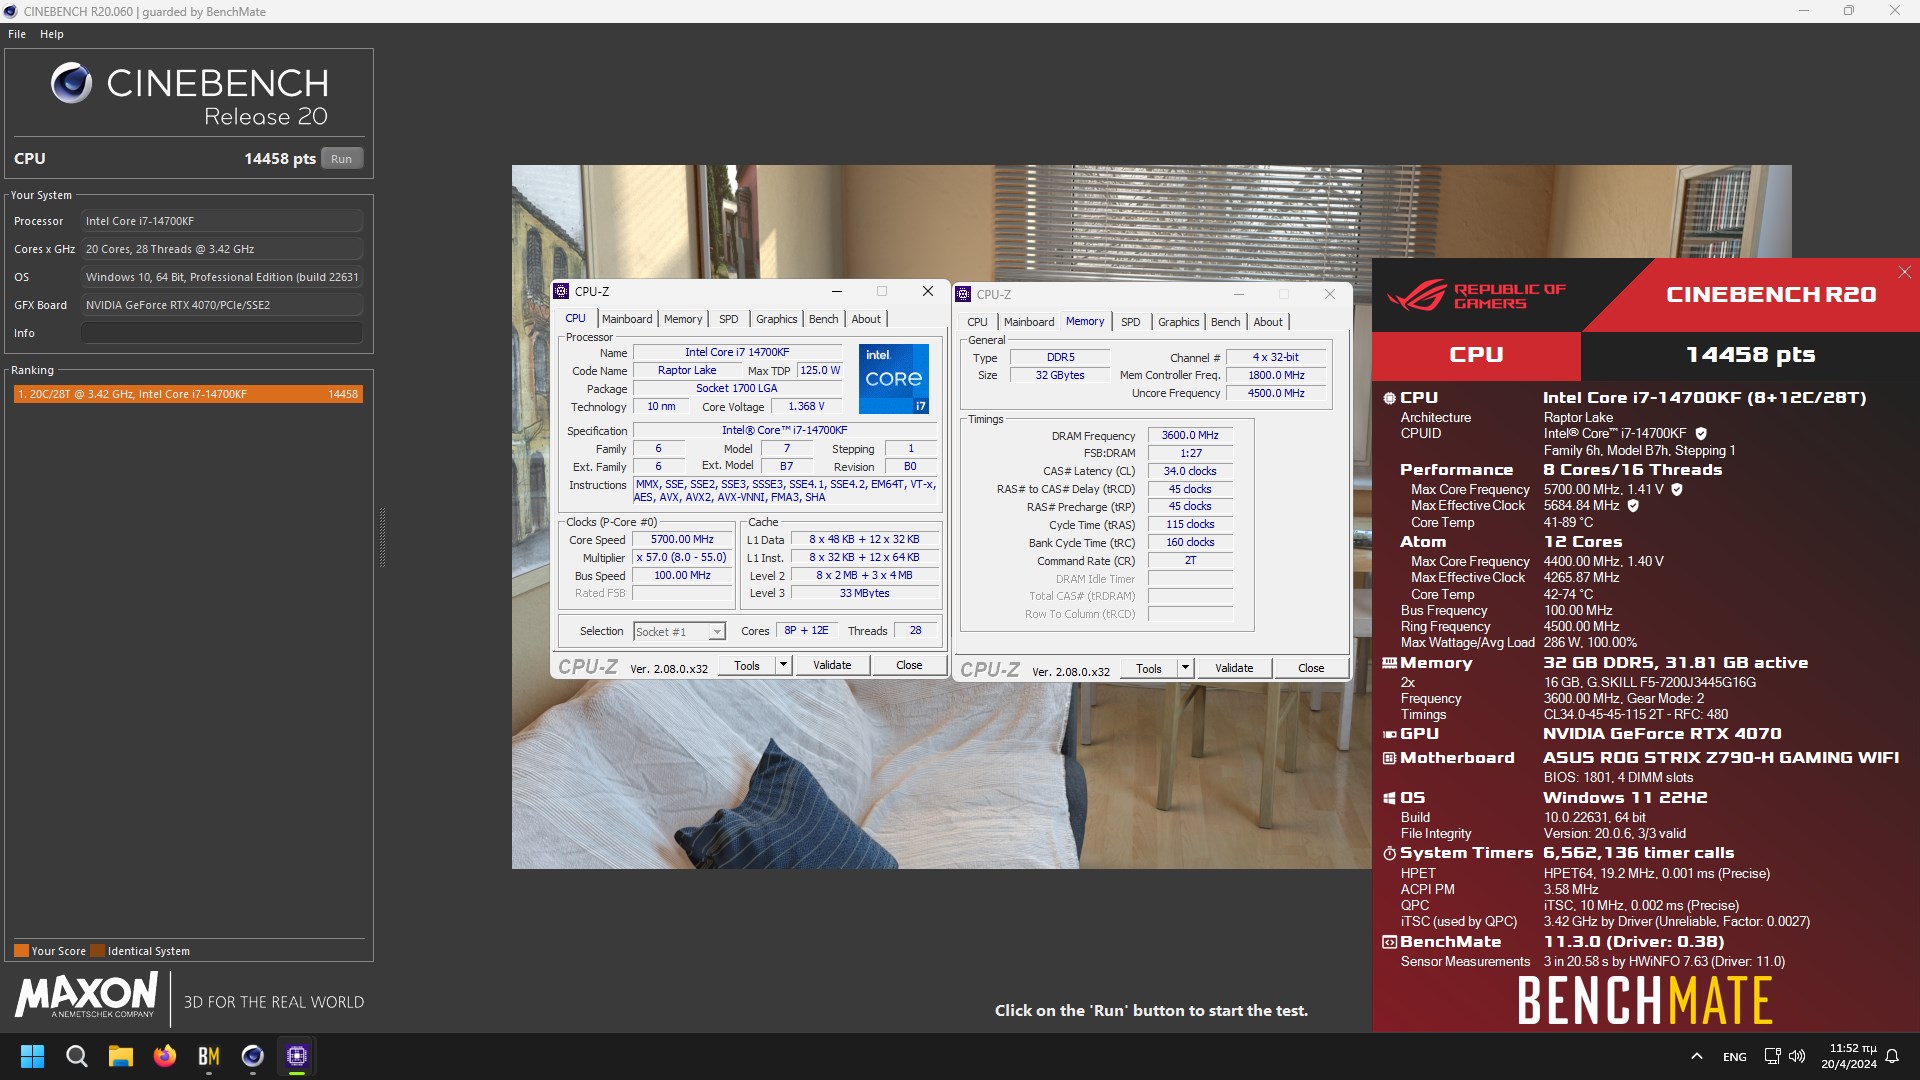
Task: Click the Cinebench panel resize grip handle
Action: (382, 538)
